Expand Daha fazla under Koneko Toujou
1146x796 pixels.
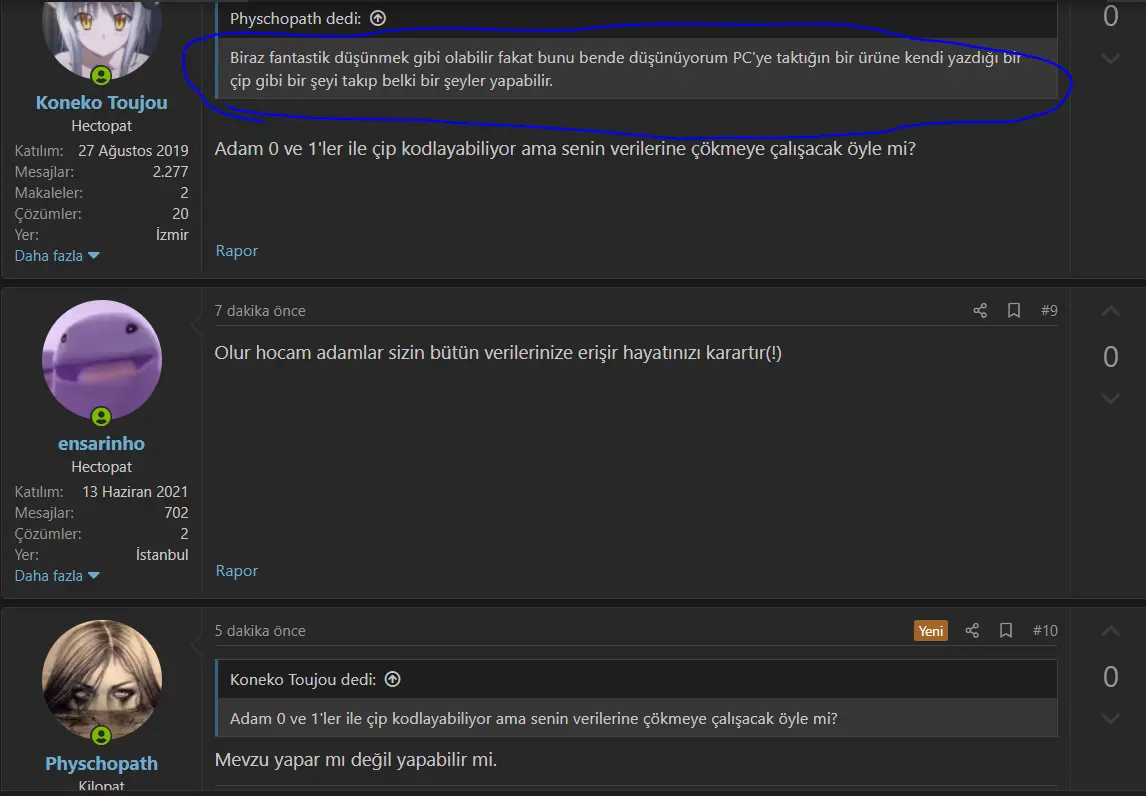click(x=57, y=256)
